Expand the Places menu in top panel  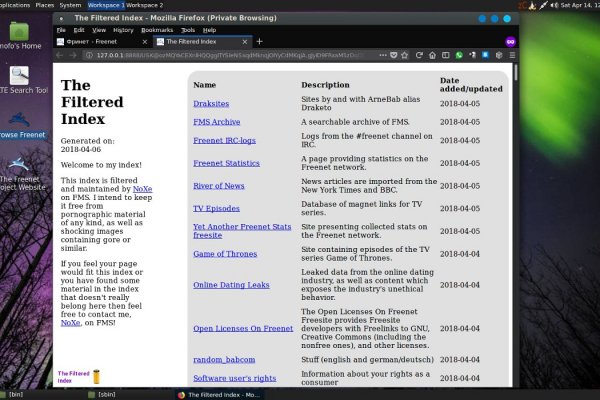click(45, 5)
